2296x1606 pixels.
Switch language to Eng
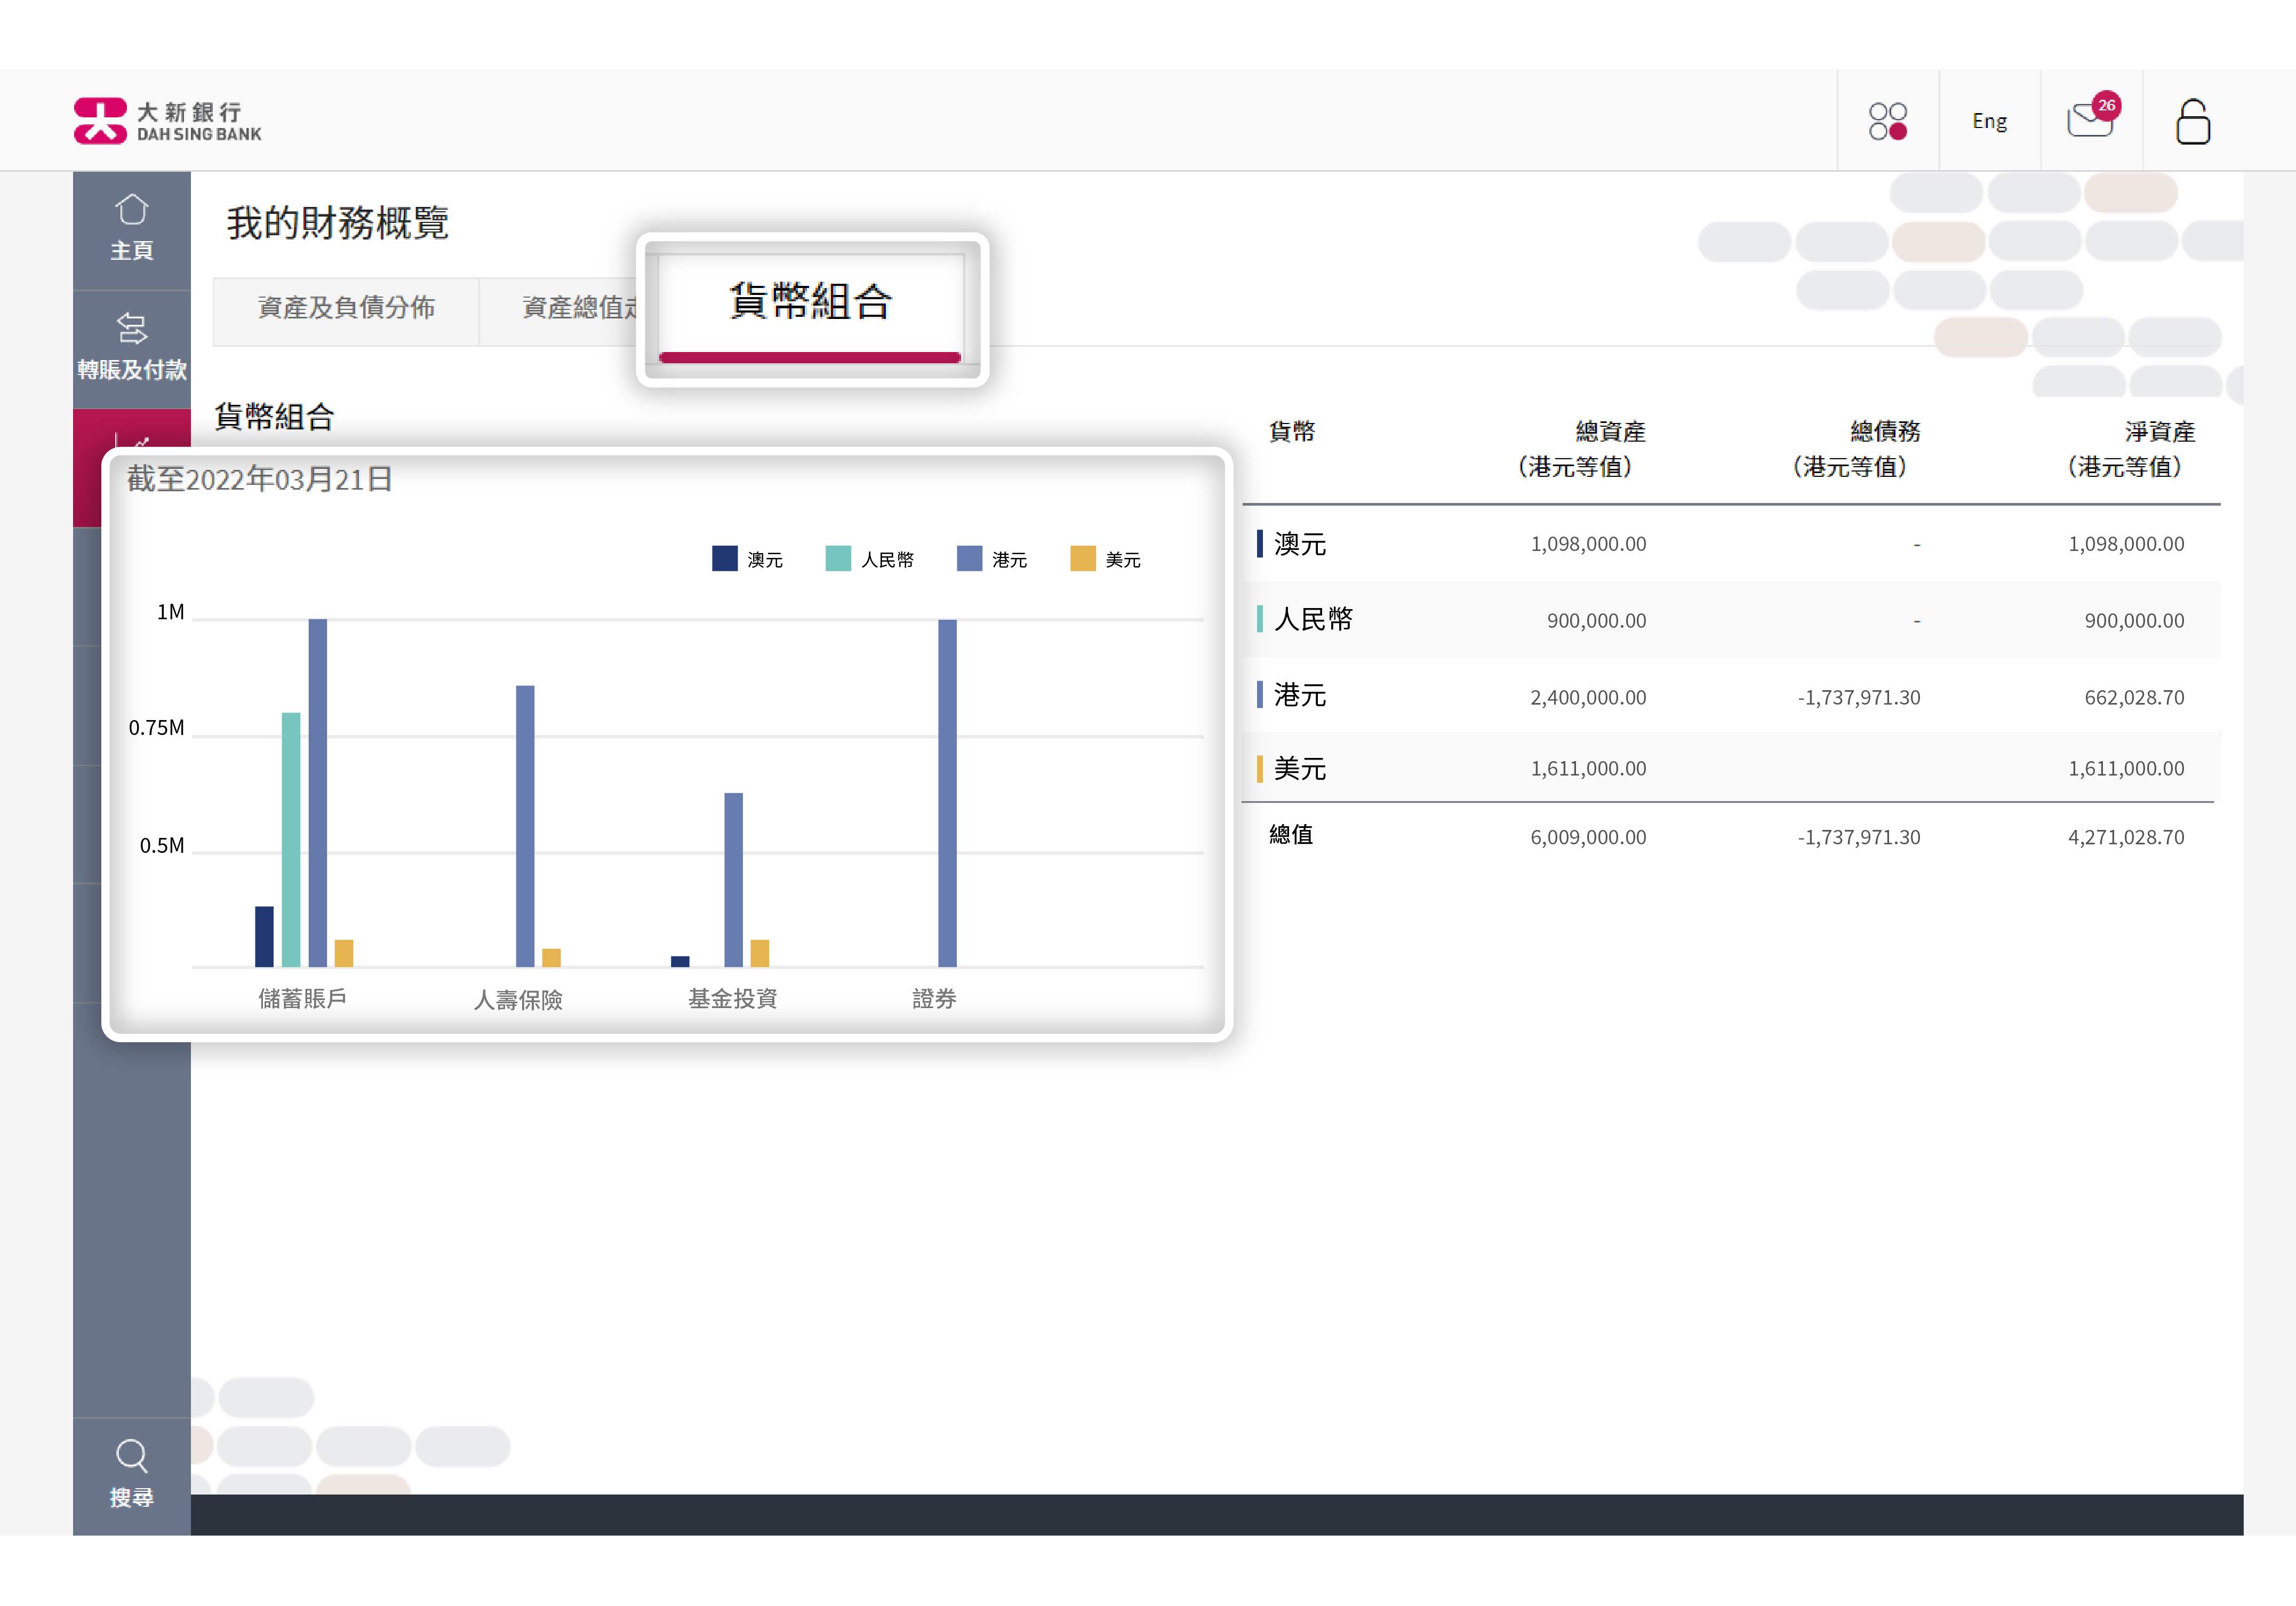pyautogui.click(x=1989, y=121)
